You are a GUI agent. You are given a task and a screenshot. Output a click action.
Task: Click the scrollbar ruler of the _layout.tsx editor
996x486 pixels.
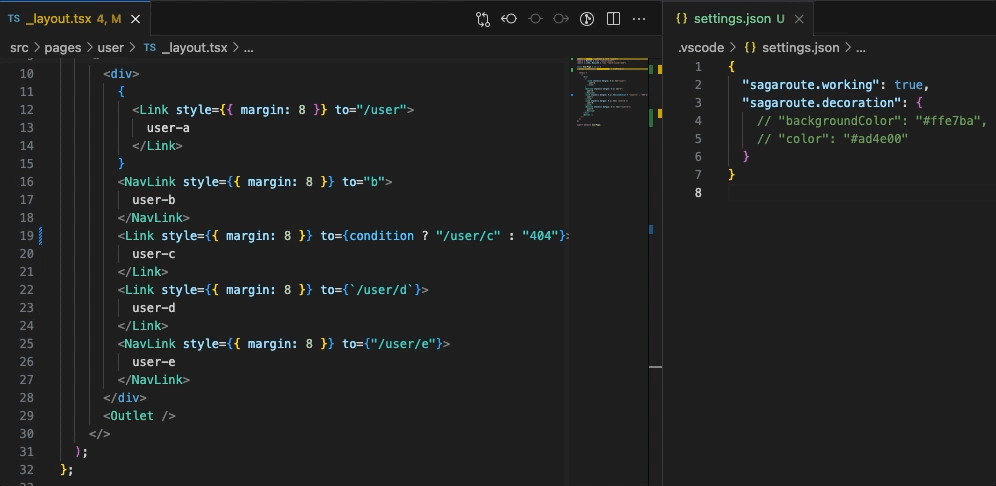click(x=656, y=272)
